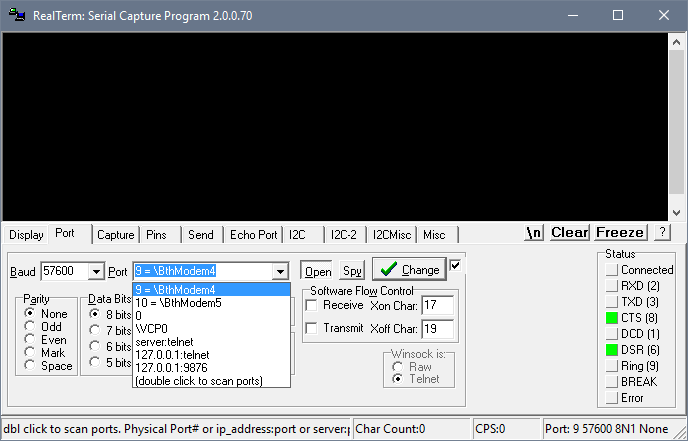
Task: Click the Connected status indicator box
Action: [612, 269]
